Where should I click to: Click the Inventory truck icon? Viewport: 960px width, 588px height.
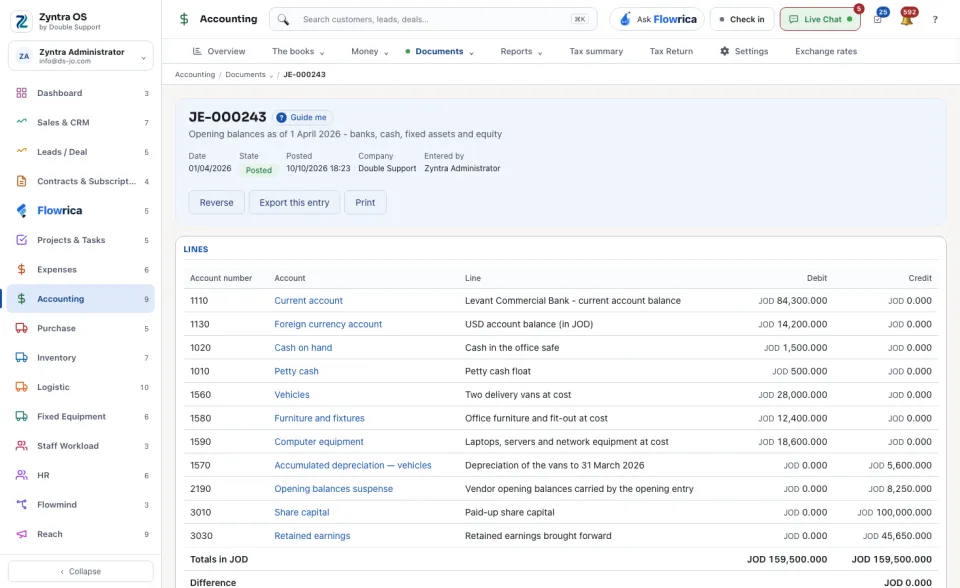[x=21, y=358]
